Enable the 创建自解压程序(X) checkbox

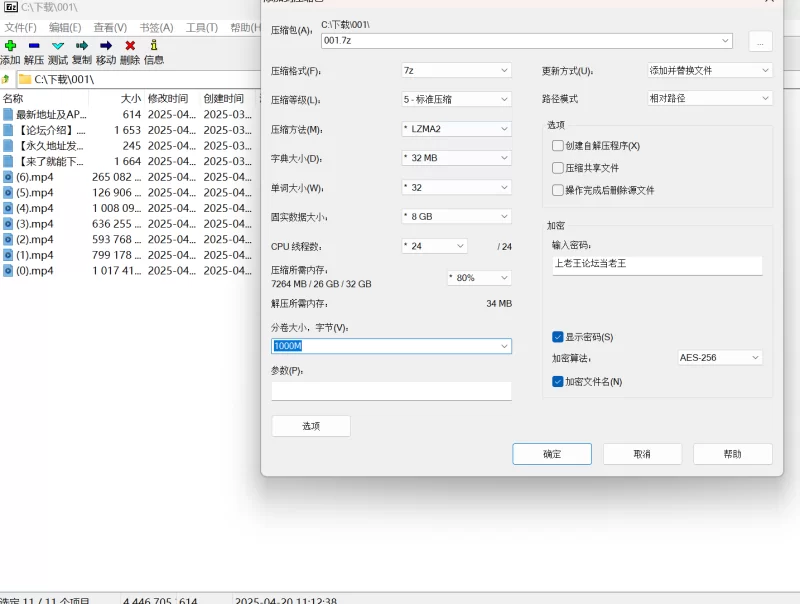tap(558, 146)
